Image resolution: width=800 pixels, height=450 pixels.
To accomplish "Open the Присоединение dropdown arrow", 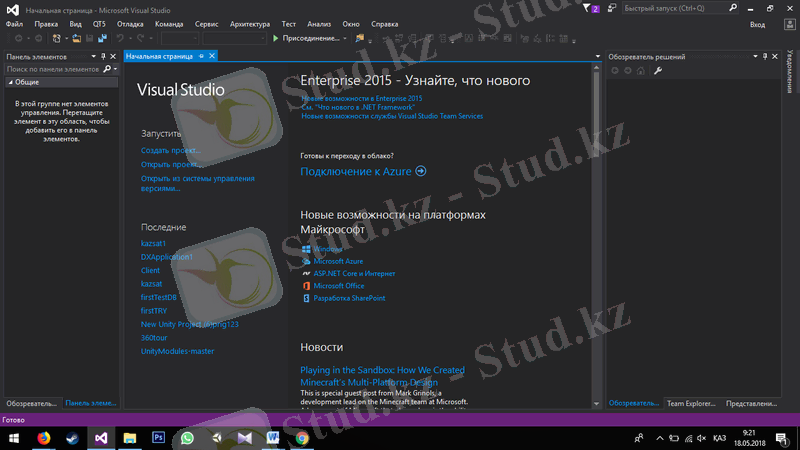I will (x=345, y=38).
